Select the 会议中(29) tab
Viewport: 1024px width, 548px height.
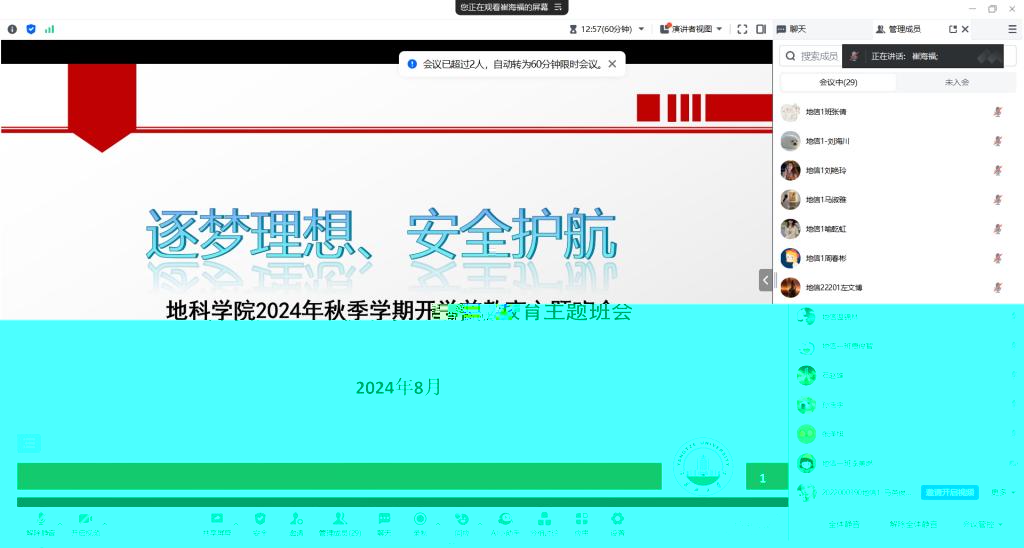(x=838, y=82)
